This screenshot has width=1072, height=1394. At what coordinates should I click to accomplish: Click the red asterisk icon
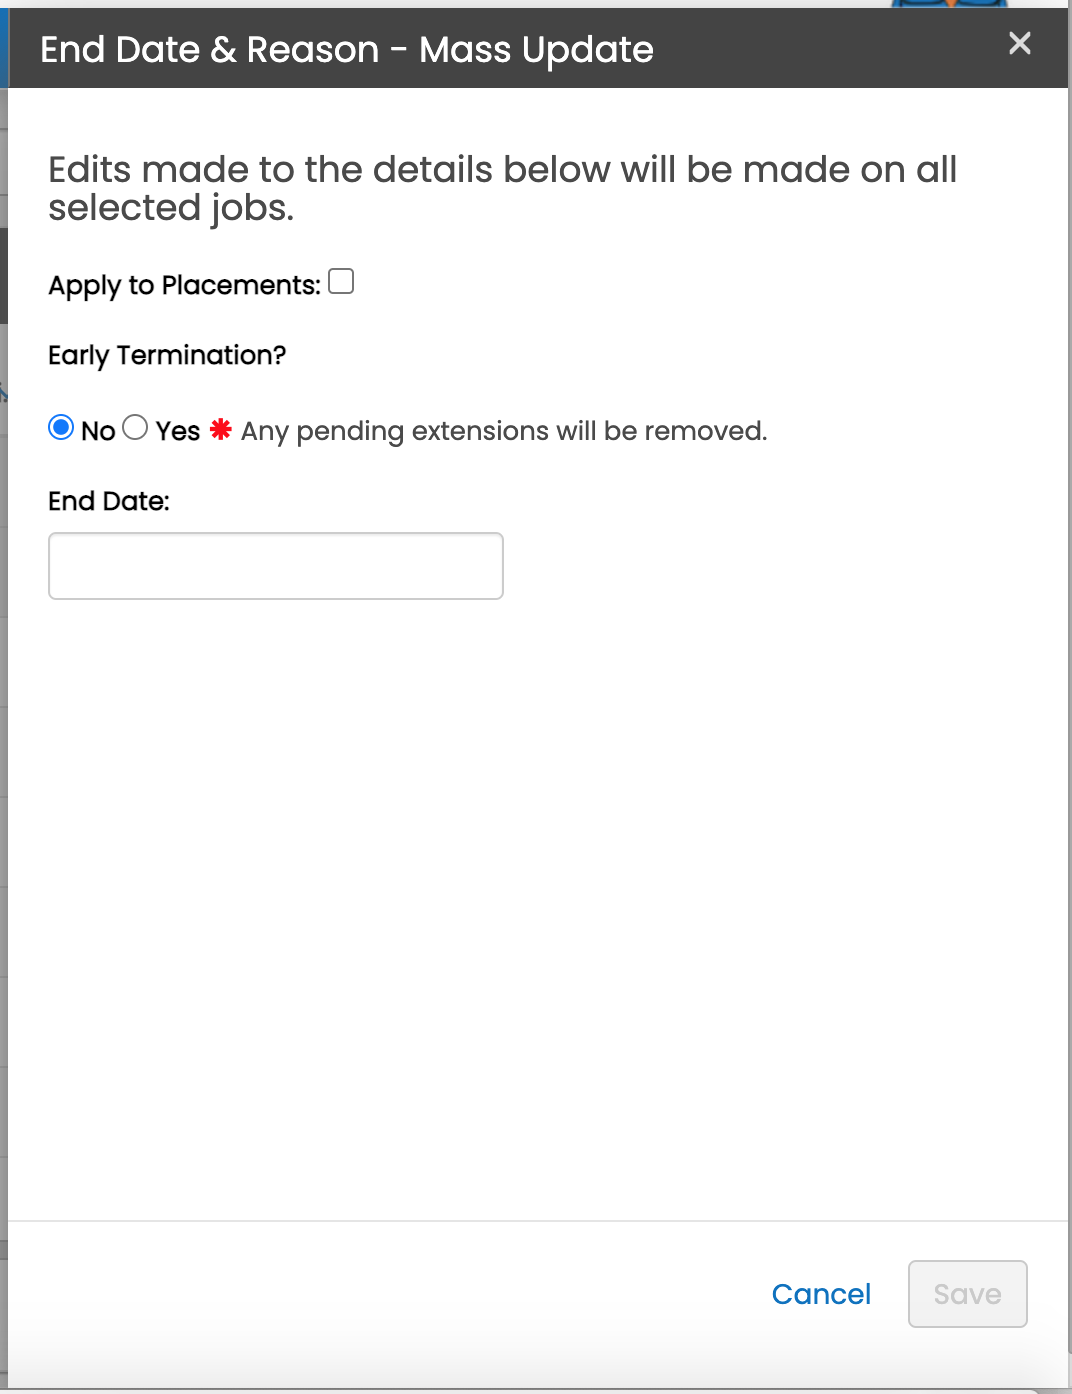click(x=221, y=430)
